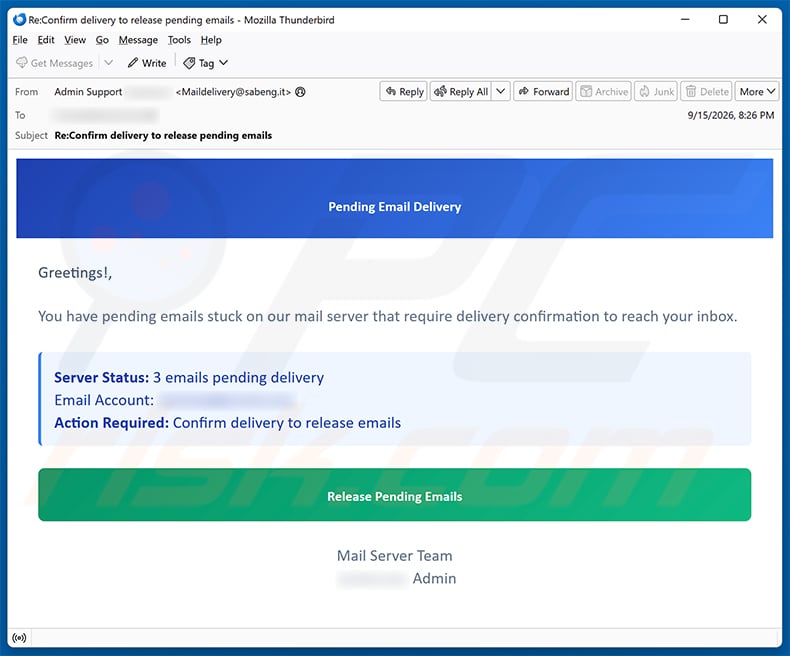790x656 pixels.
Task: Click the Get Messages button
Action: pos(54,63)
